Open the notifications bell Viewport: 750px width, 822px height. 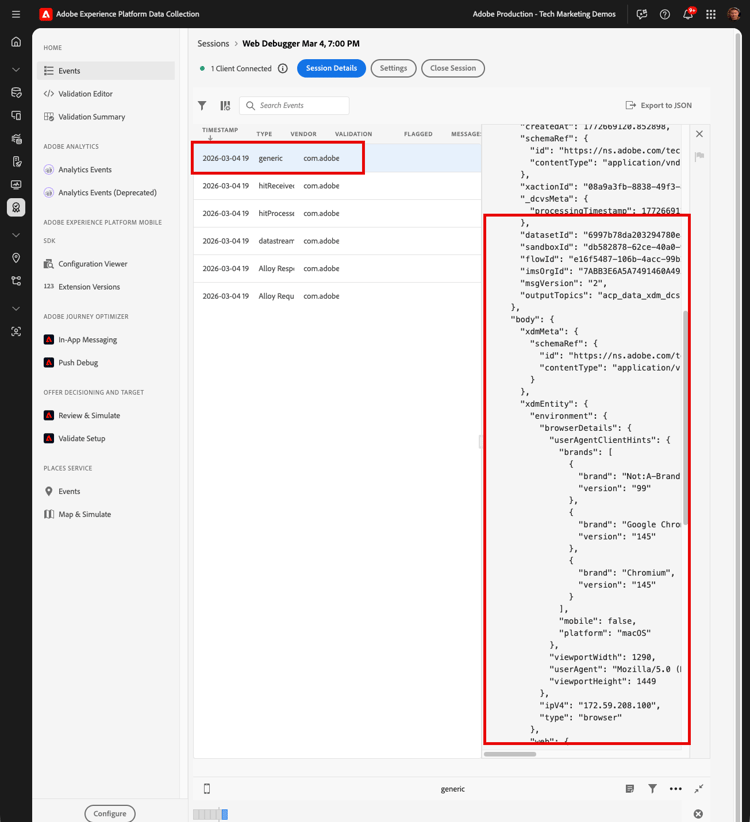click(x=688, y=14)
